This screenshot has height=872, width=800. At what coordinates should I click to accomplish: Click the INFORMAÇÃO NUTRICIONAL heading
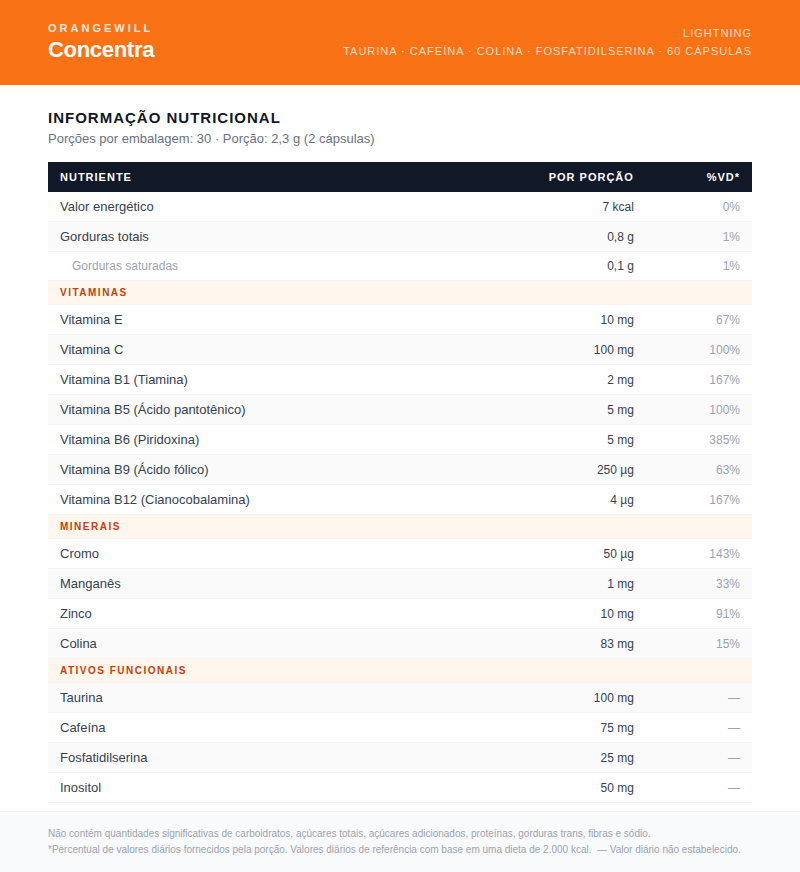[x=164, y=118]
